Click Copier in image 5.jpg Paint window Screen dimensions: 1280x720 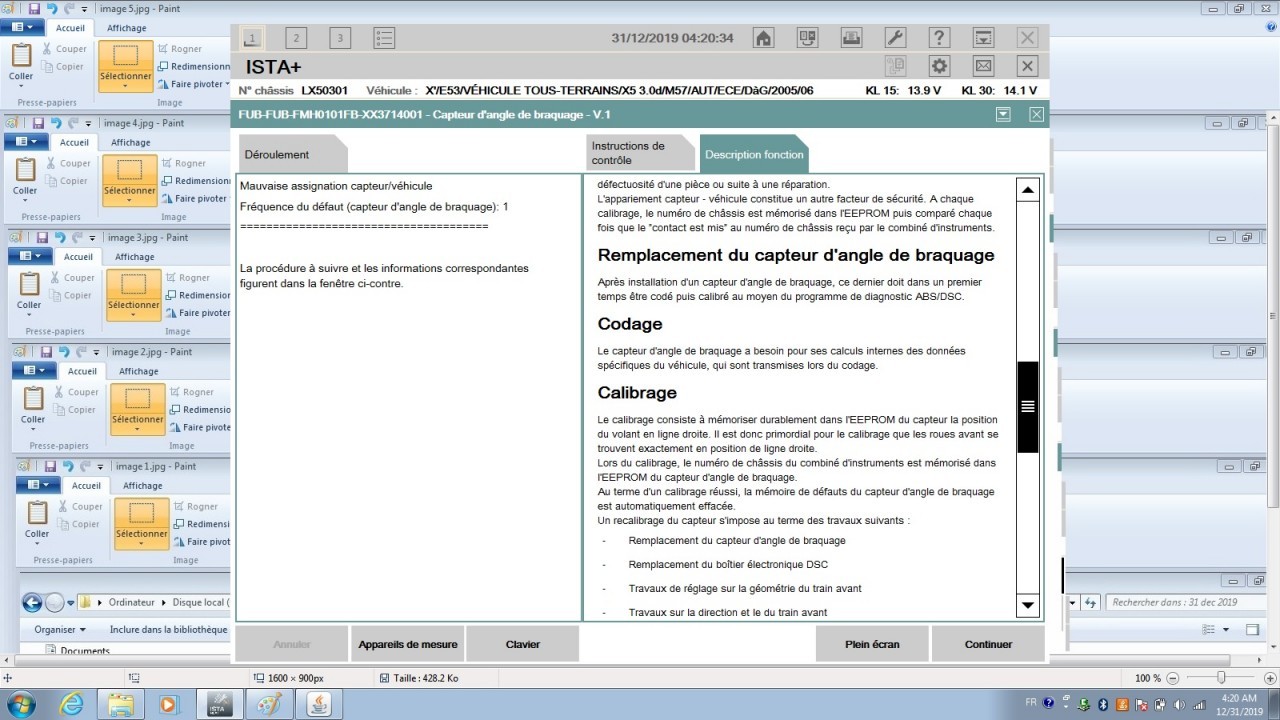pyautogui.click(x=62, y=67)
